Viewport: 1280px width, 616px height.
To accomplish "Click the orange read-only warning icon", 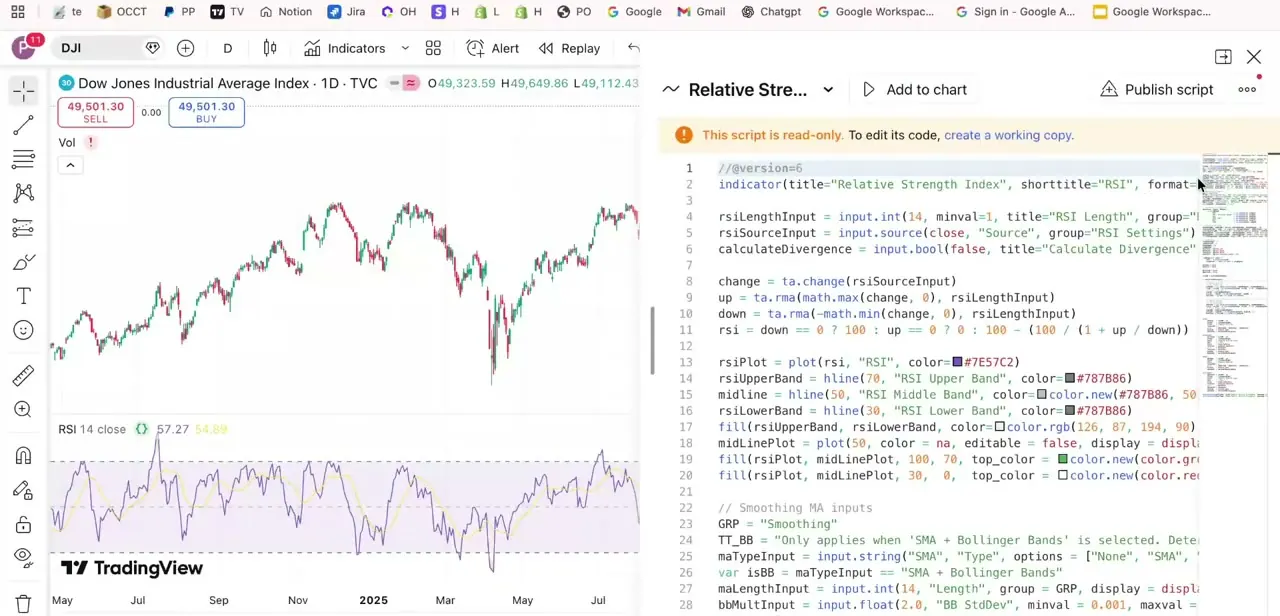I will coord(684,135).
